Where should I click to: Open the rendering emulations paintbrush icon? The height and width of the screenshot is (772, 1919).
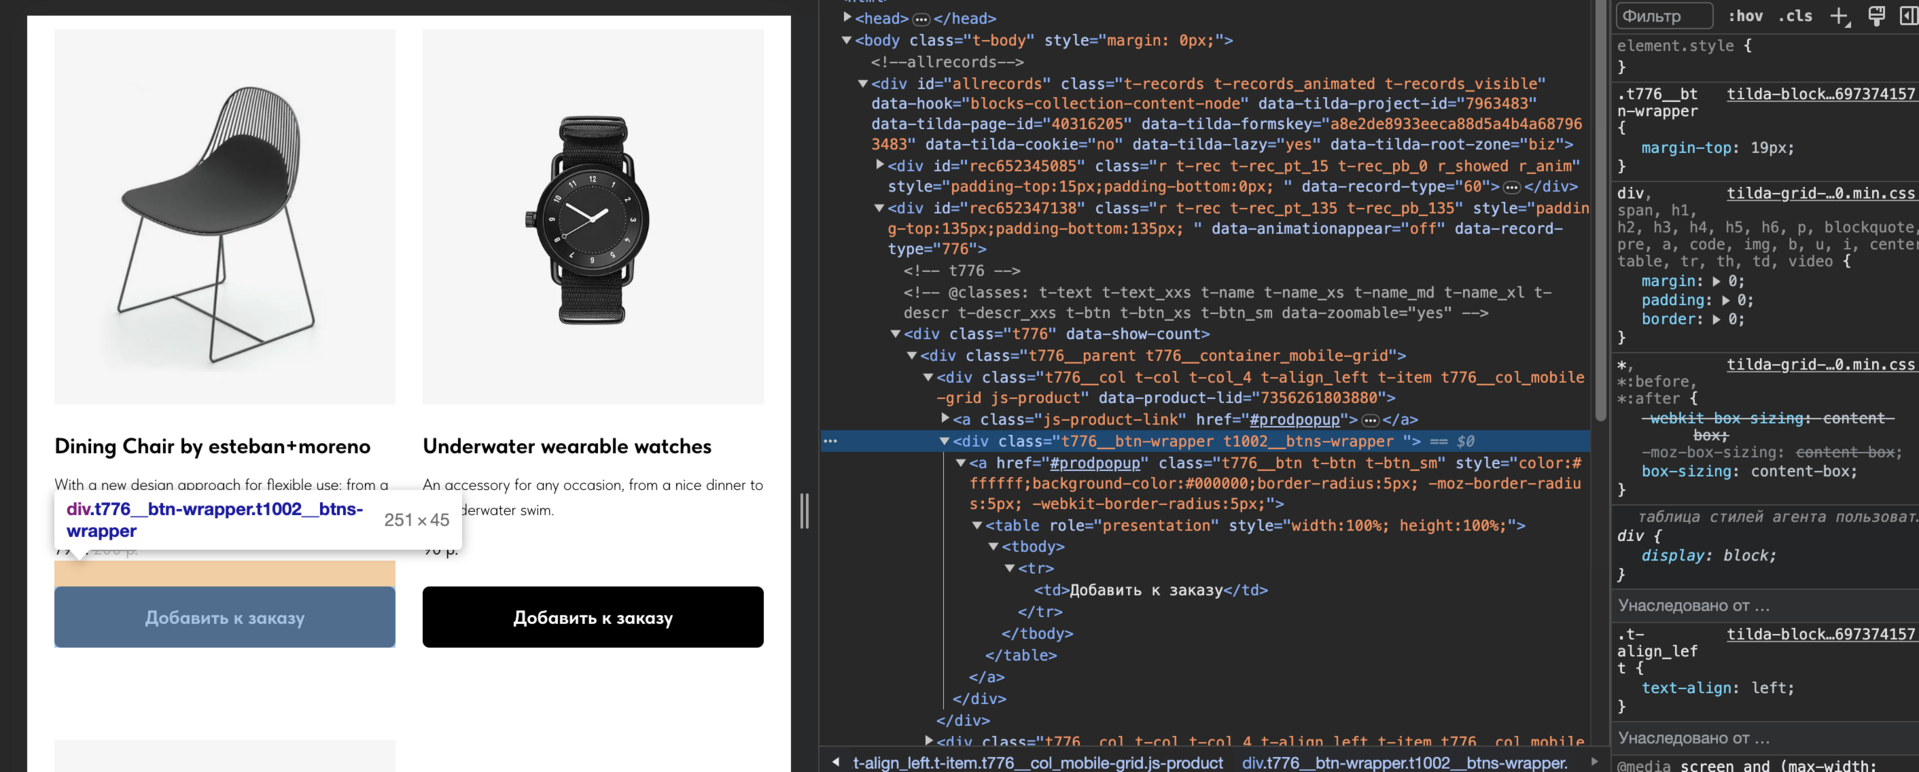1877,16
